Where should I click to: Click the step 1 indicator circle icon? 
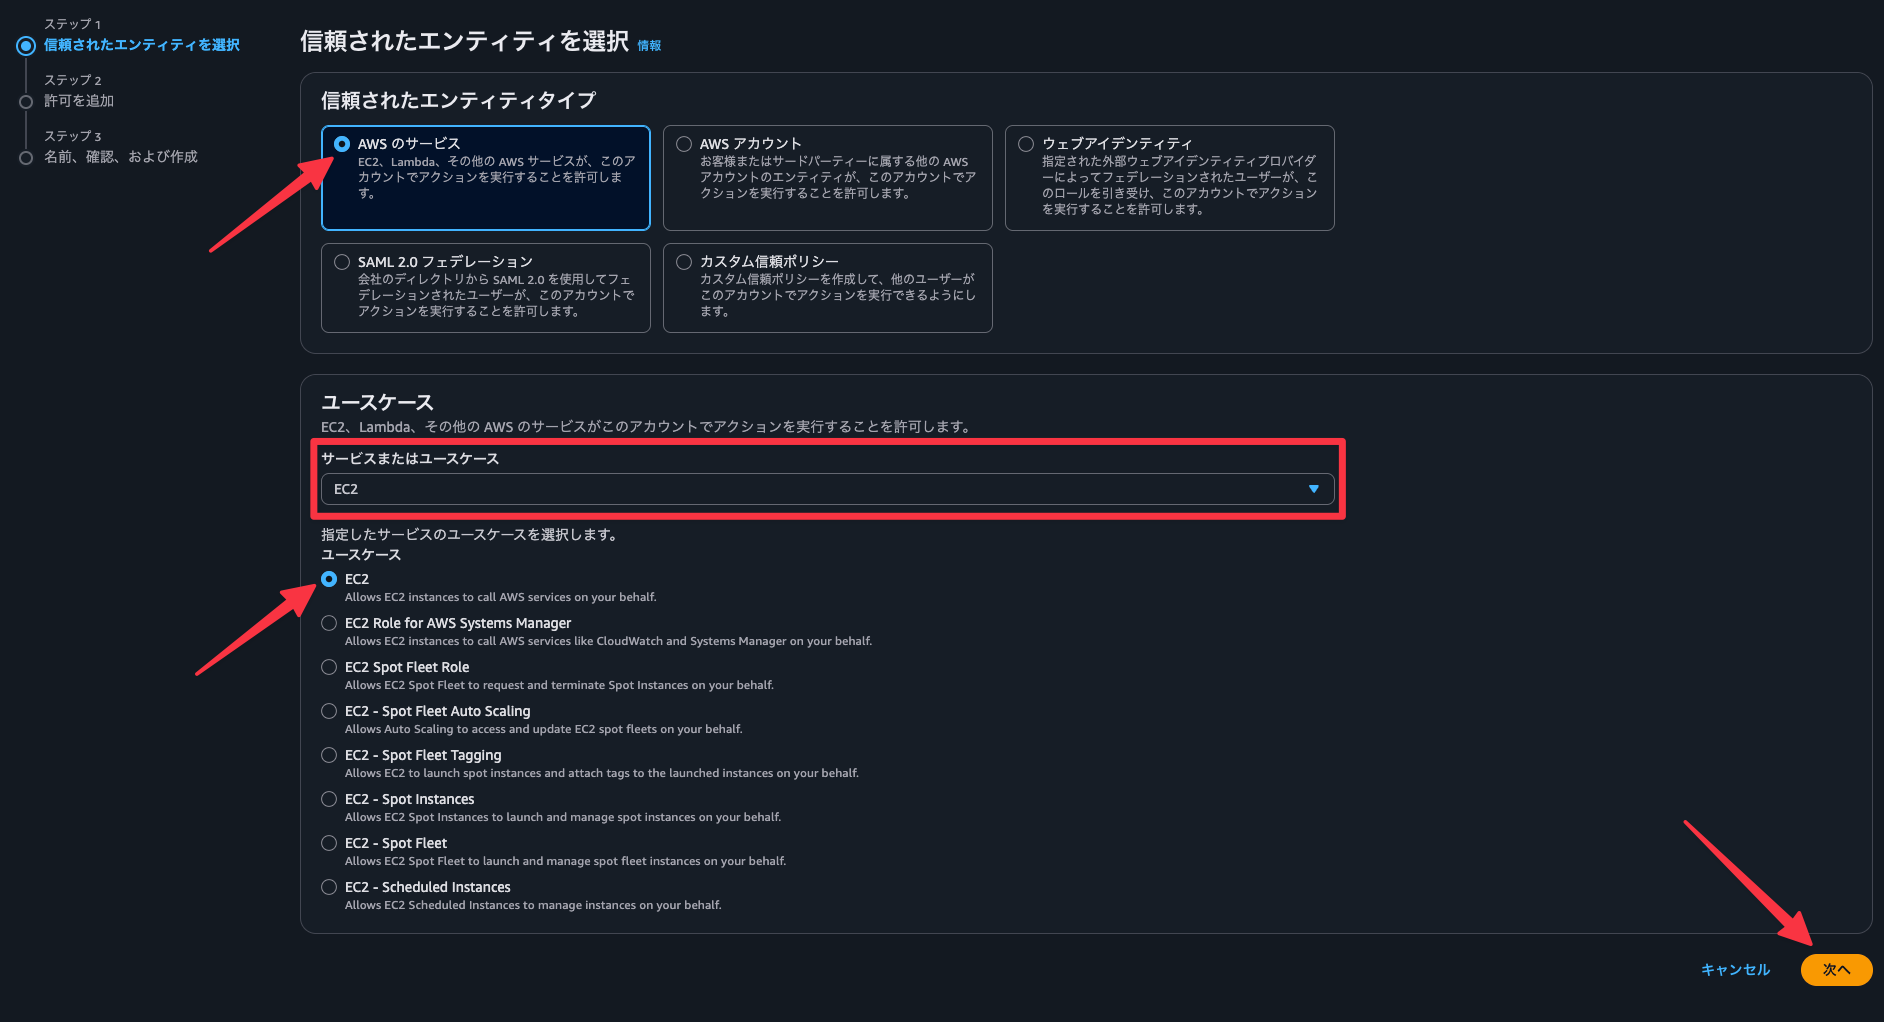26,46
